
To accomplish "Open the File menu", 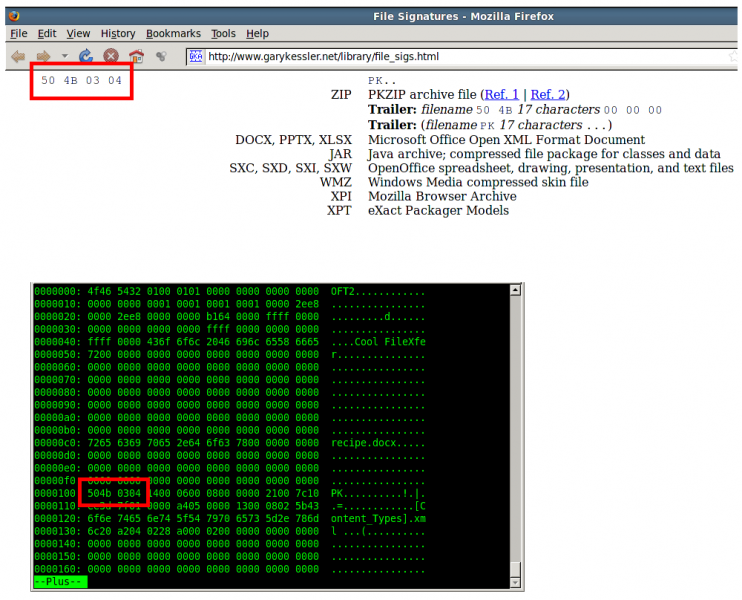I will point(19,34).
